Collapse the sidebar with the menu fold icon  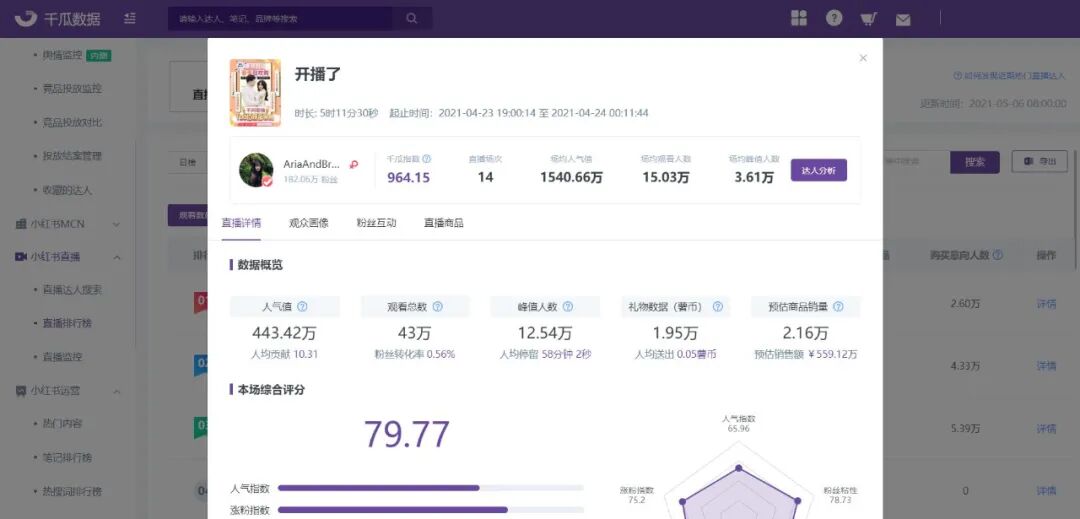(x=130, y=19)
